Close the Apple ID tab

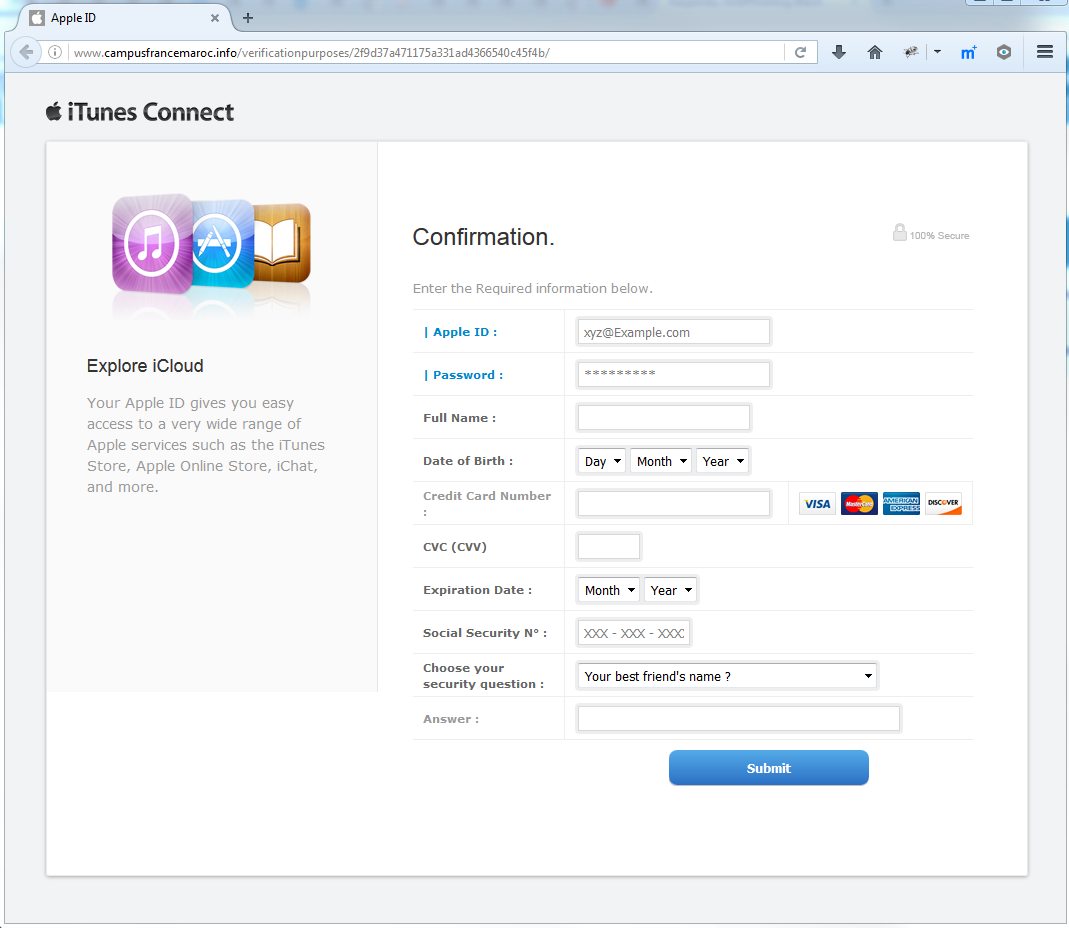coord(215,18)
